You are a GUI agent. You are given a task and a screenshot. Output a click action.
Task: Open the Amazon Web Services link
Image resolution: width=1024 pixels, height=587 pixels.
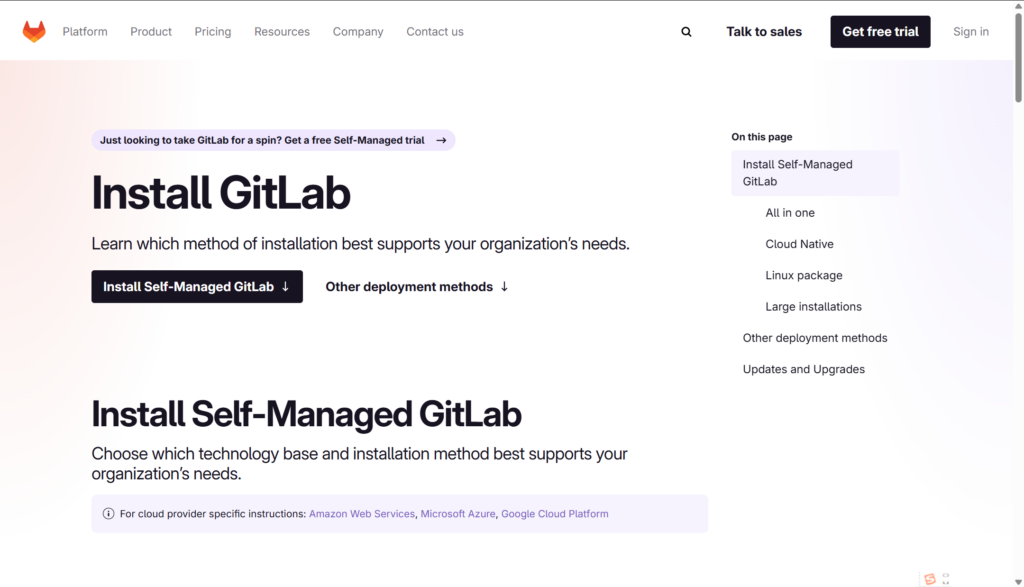pyautogui.click(x=362, y=514)
